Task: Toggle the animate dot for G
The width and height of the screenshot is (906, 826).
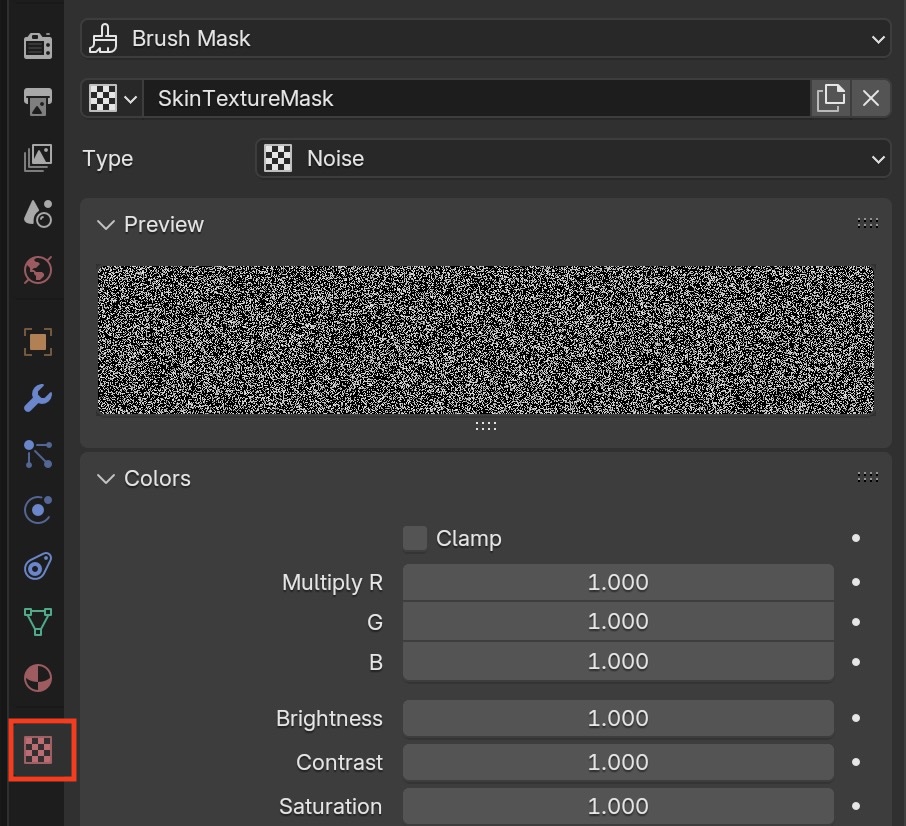Action: [x=856, y=622]
